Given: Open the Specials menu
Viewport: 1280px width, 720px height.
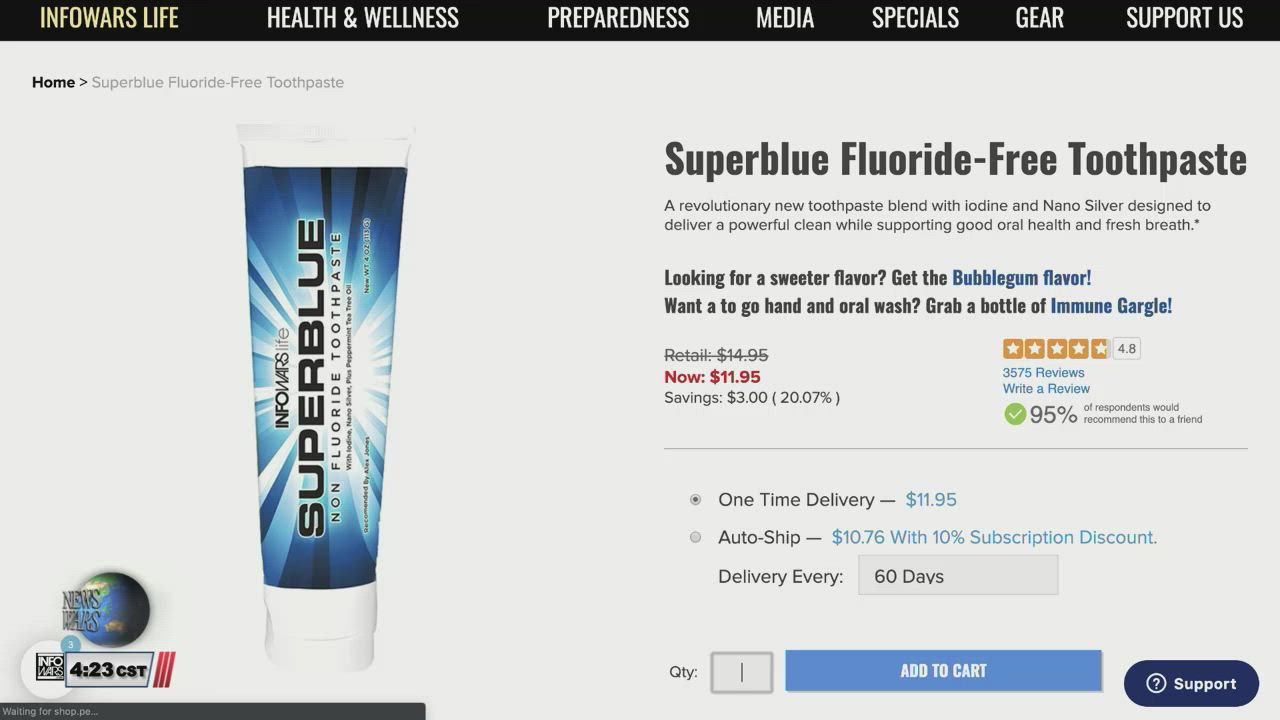Looking at the screenshot, I should coord(915,18).
